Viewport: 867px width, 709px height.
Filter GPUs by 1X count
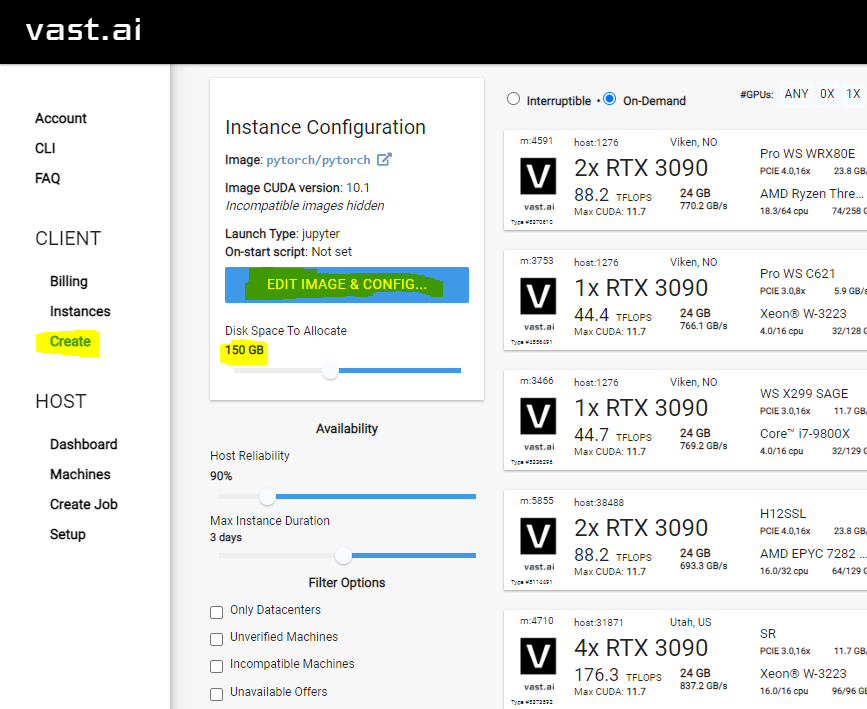853,94
